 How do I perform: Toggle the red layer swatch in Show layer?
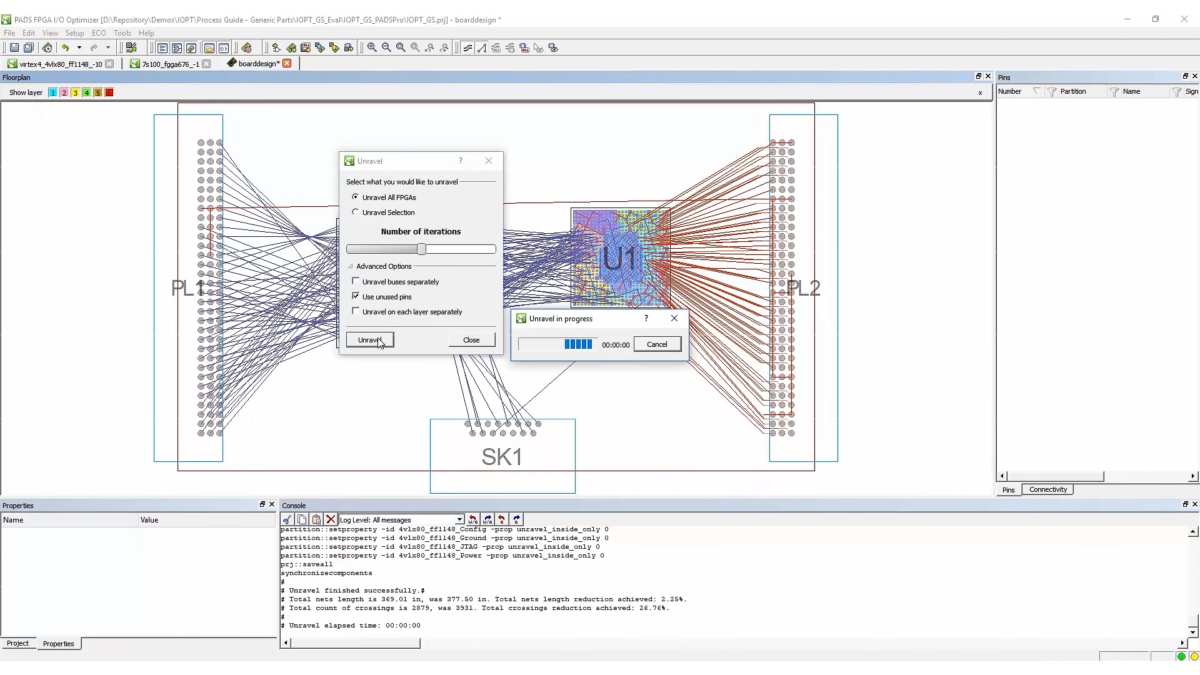109,93
